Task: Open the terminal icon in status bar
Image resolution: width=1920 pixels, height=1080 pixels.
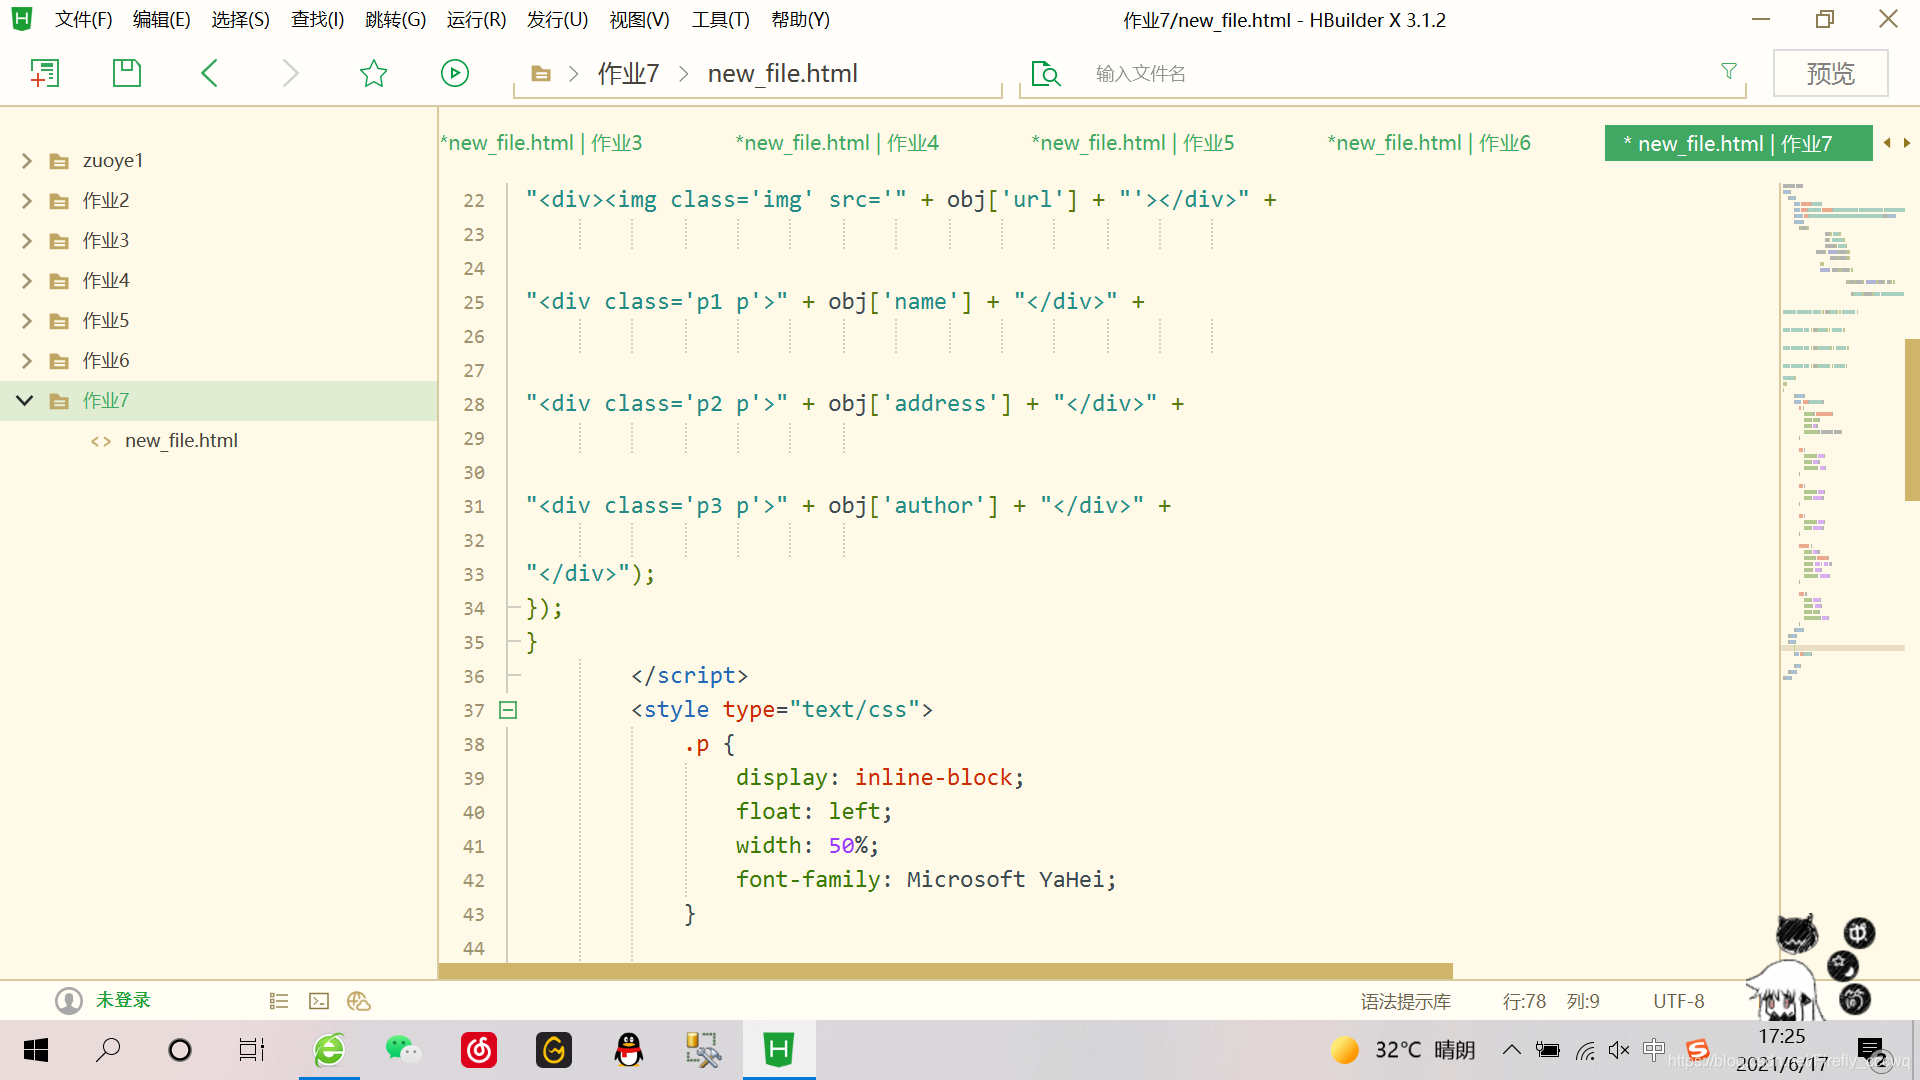Action: pyautogui.click(x=319, y=1001)
